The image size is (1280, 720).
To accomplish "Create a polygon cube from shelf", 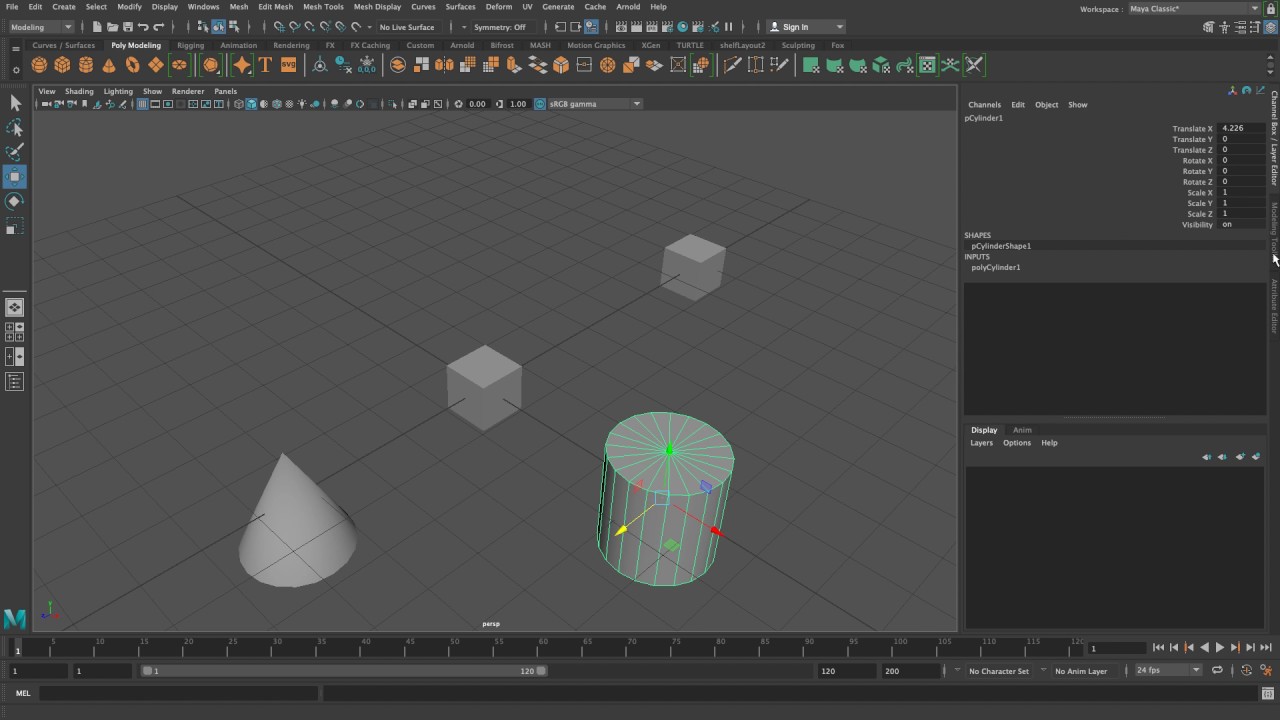I will tap(62, 65).
